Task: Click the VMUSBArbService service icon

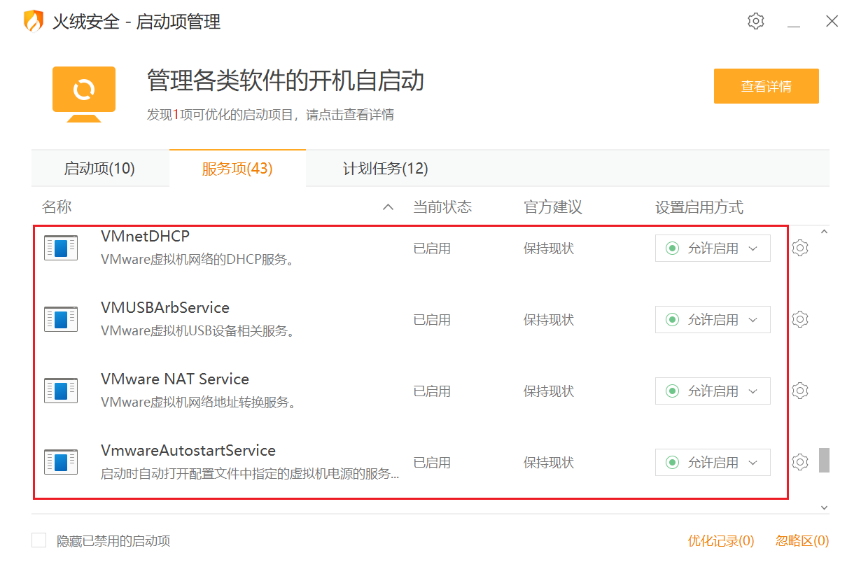Action: coord(61,319)
